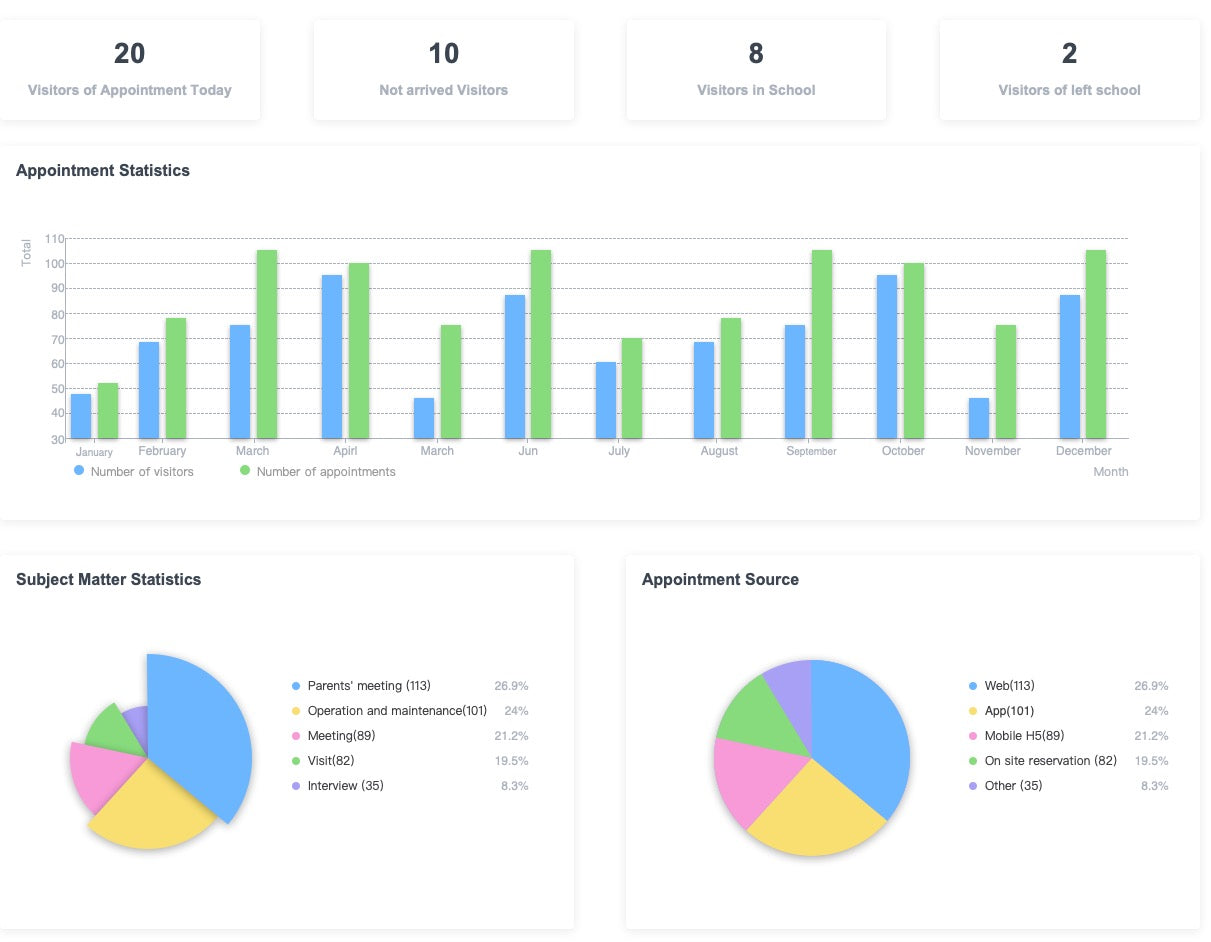Toggle Operation and maintenance(101) legend entry

(389, 711)
